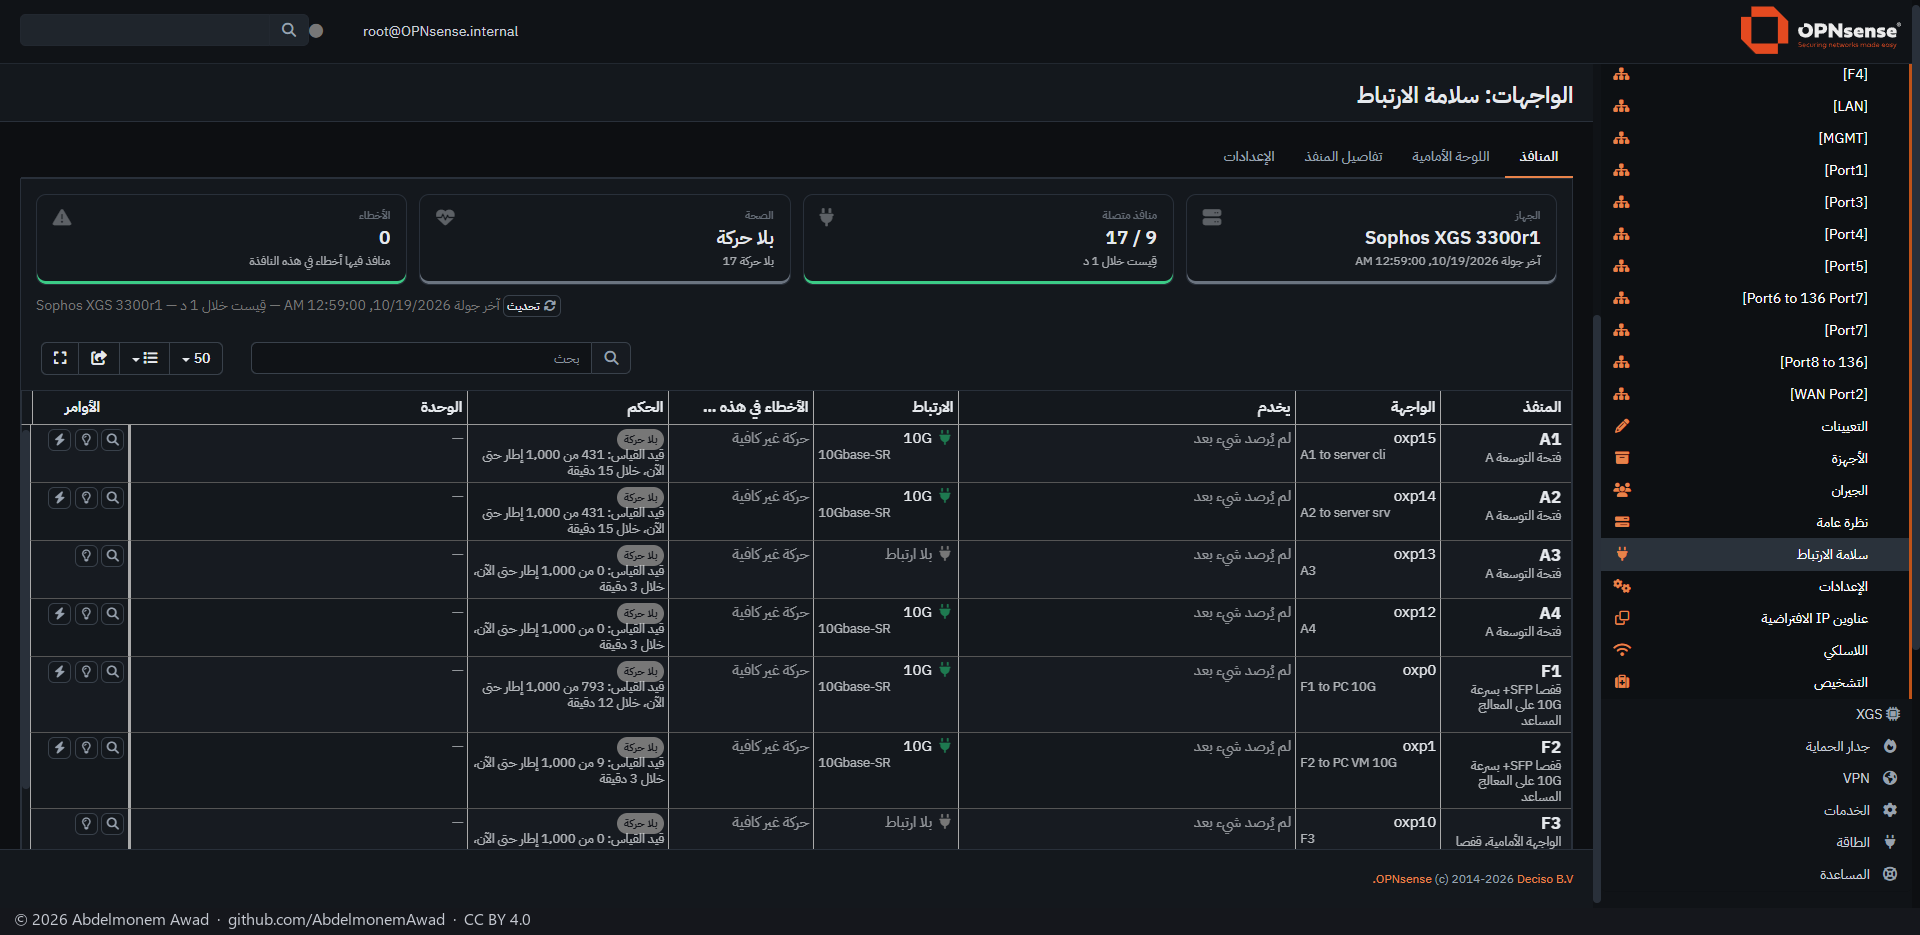The image size is (1920, 935).
Task: Click the lightning bolt action for port F1
Action: [x=60, y=672]
